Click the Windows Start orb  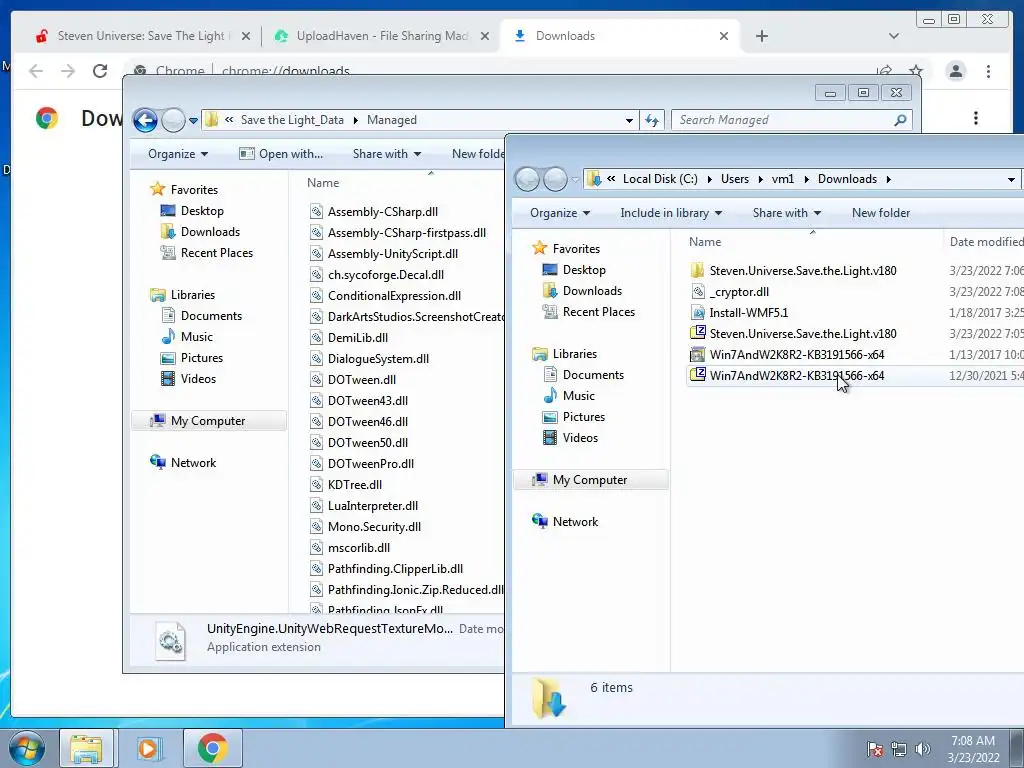click(x=26, y=748)
